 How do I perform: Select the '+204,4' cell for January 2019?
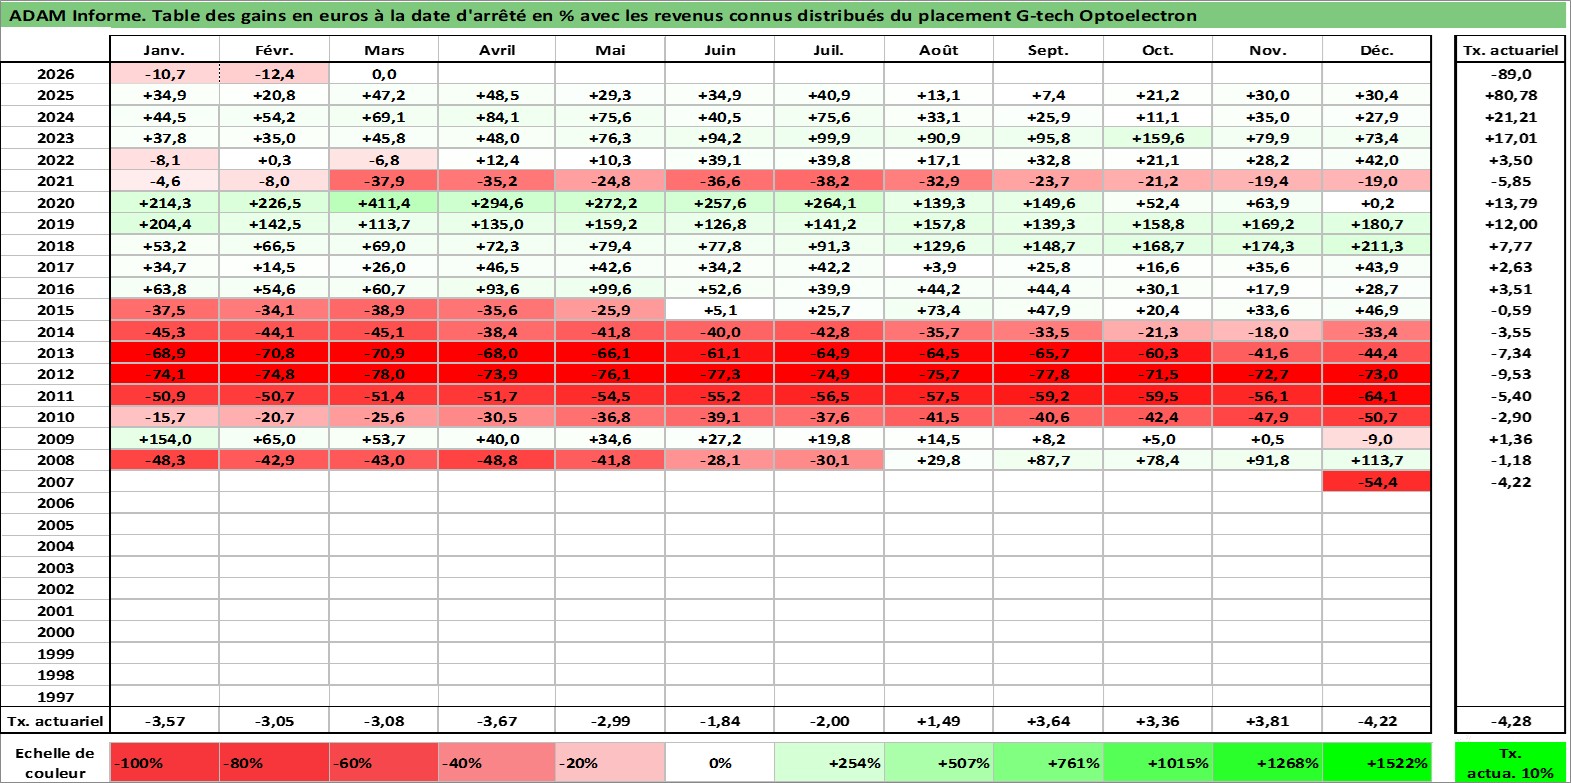coord(165,224)
